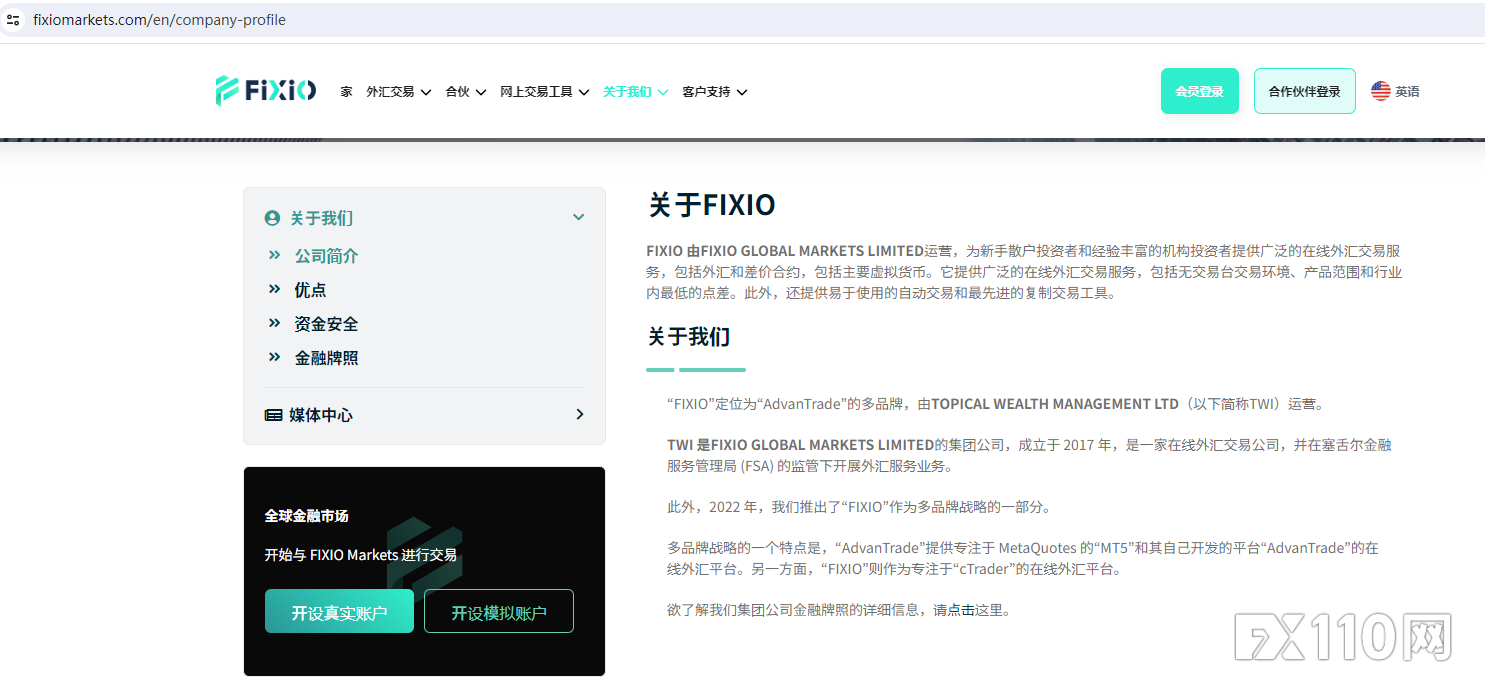Open the 优点 sidebar item
This screenshot has height=686, width=1485.
[x=310, y=290]
